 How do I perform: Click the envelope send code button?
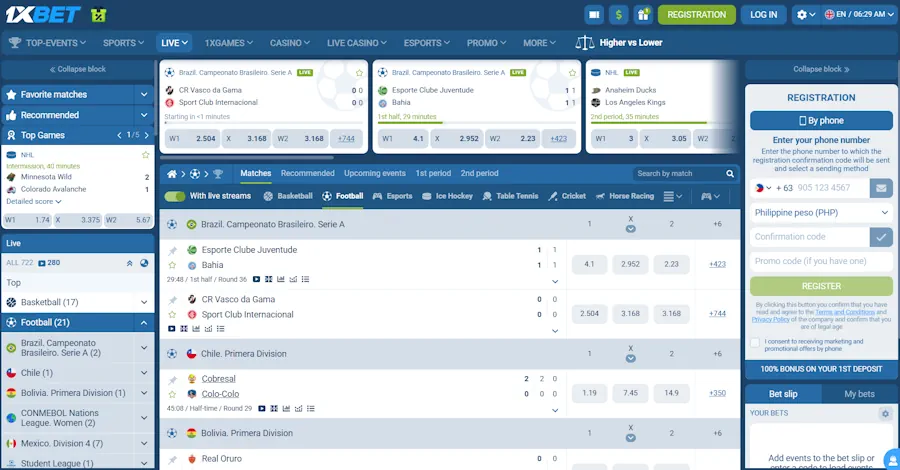click(881, 188)
